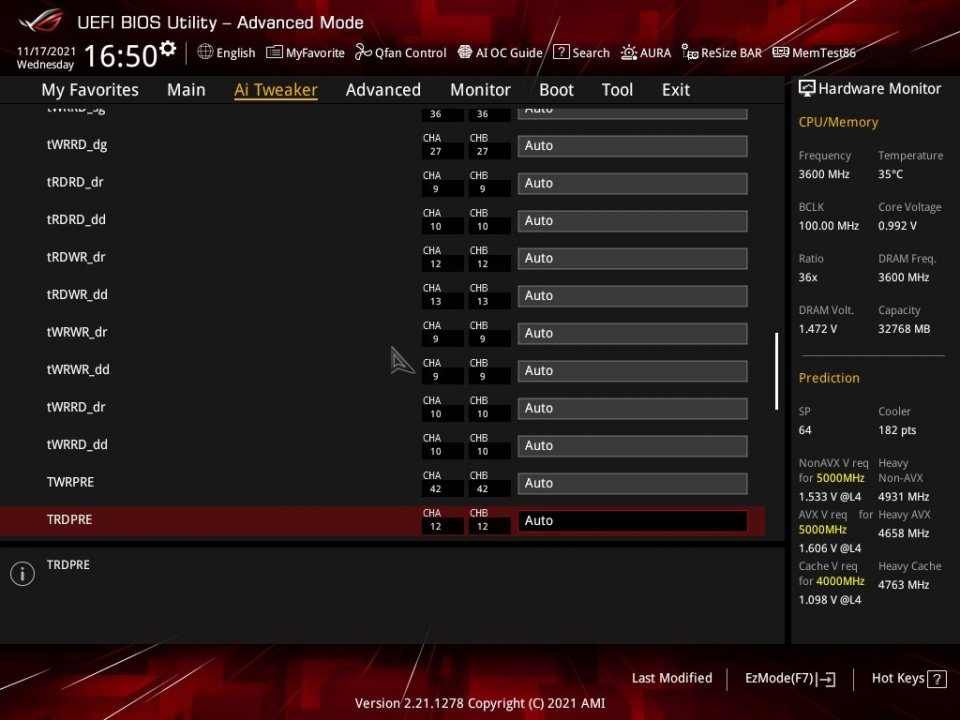
Task: Select TWRPRE Auto value field
Action: 632,483
